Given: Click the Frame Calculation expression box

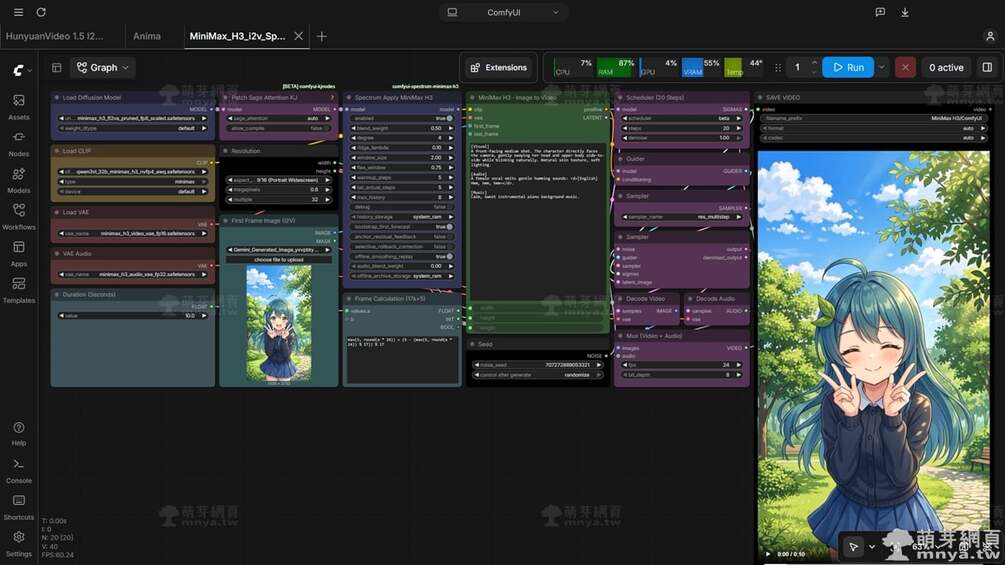Looking at the screenshot, I should pyautogui.click(x=402, y=359).
